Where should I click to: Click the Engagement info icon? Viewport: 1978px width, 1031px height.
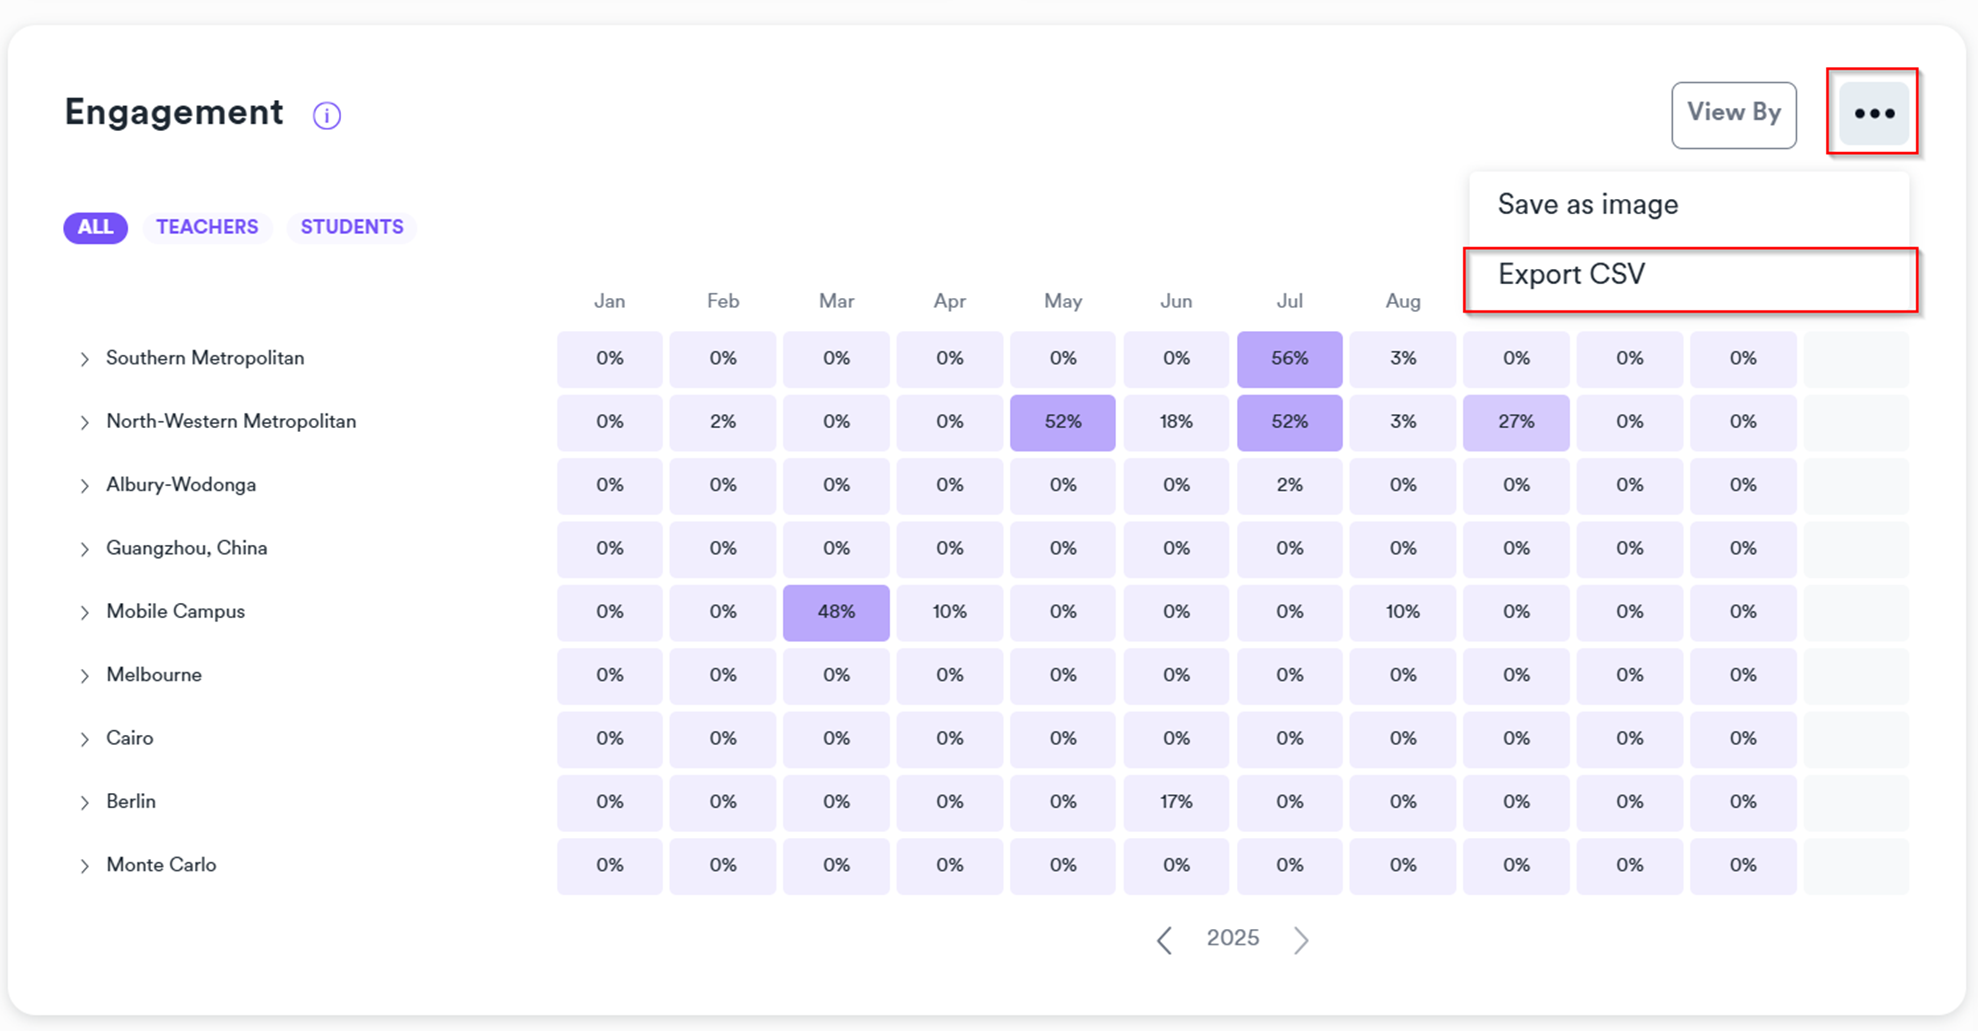click(327, 116)
